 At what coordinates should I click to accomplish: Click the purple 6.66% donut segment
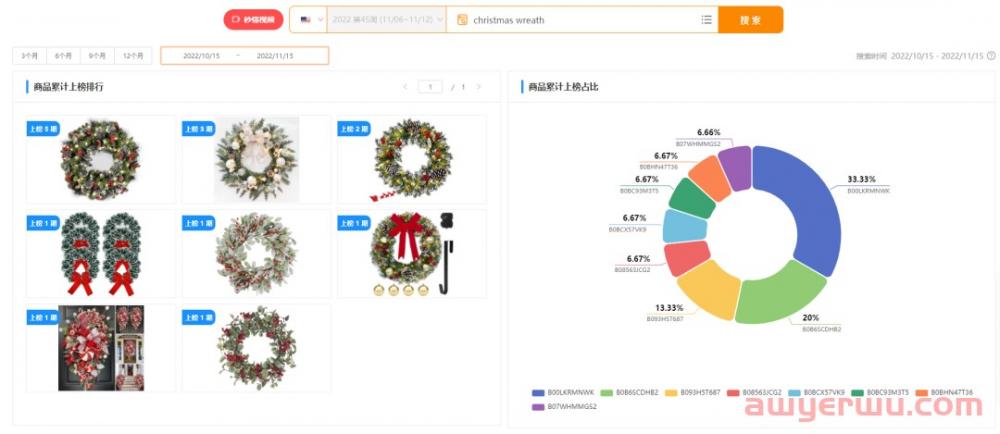(x=736, y=168)
